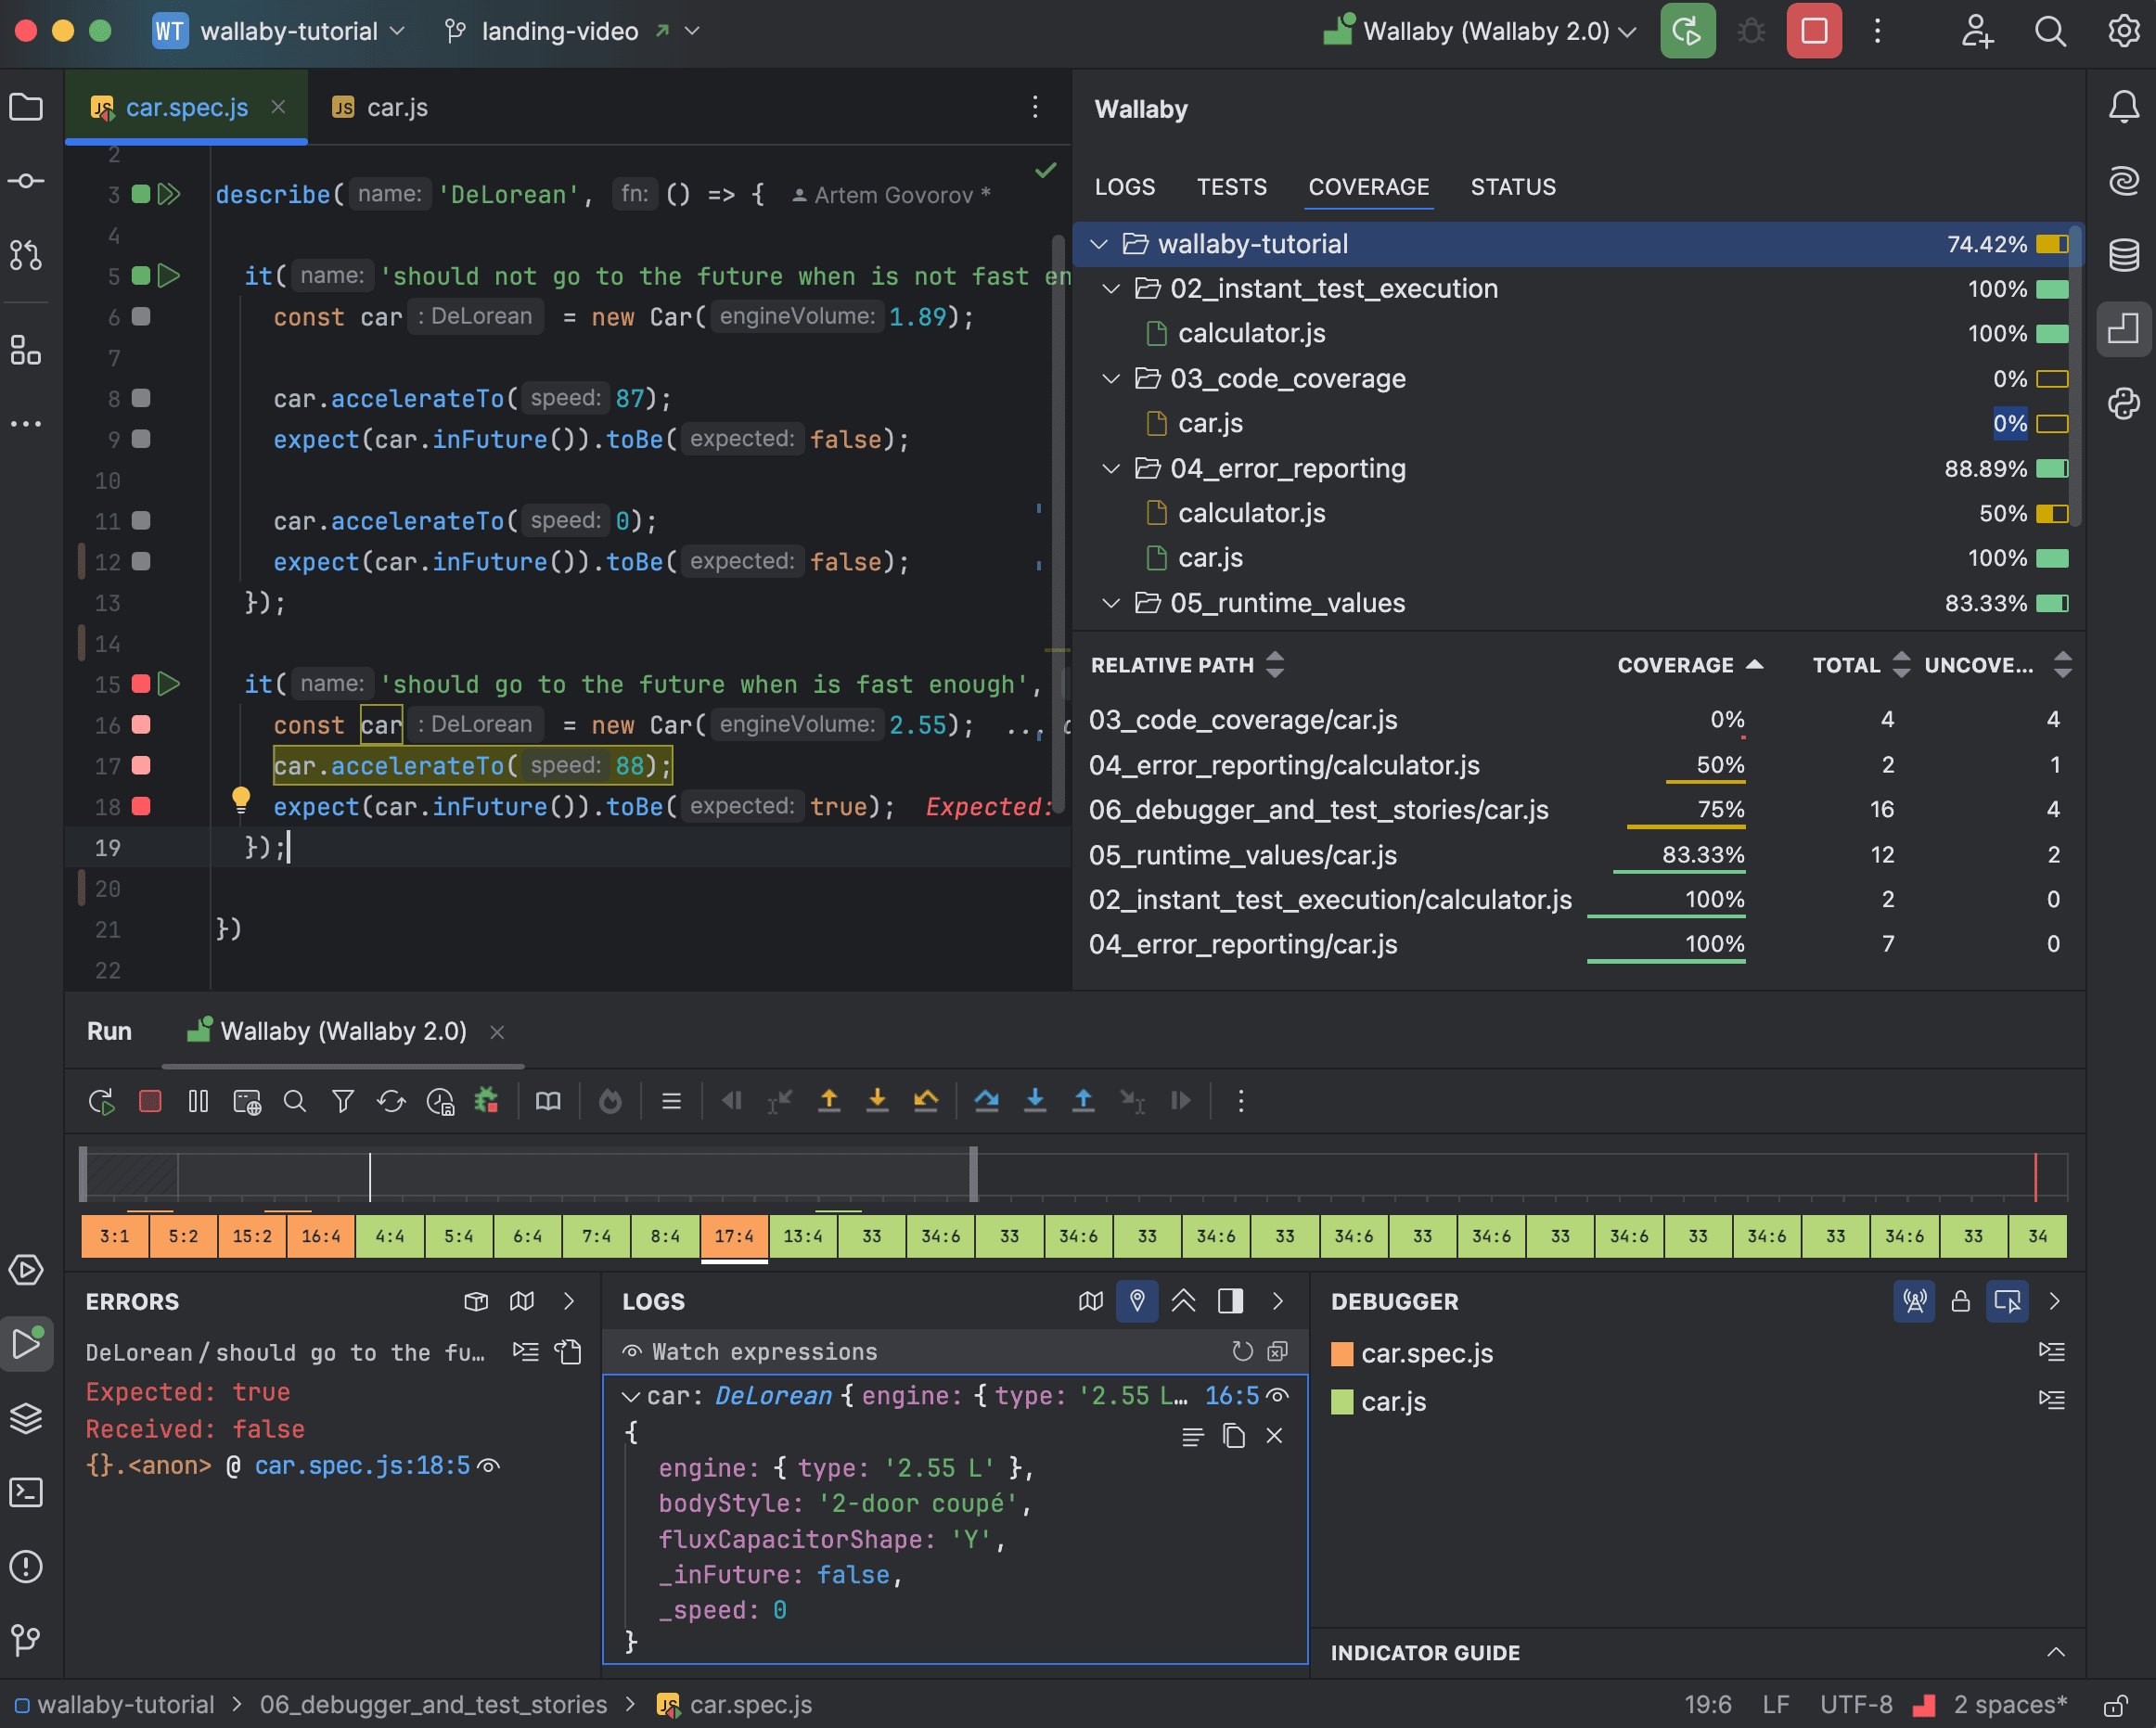Click the search magnifier in the Run toolbar
This screenshot has width=2156, height=1728.
pyautogui.click(x=294, y=1101)
